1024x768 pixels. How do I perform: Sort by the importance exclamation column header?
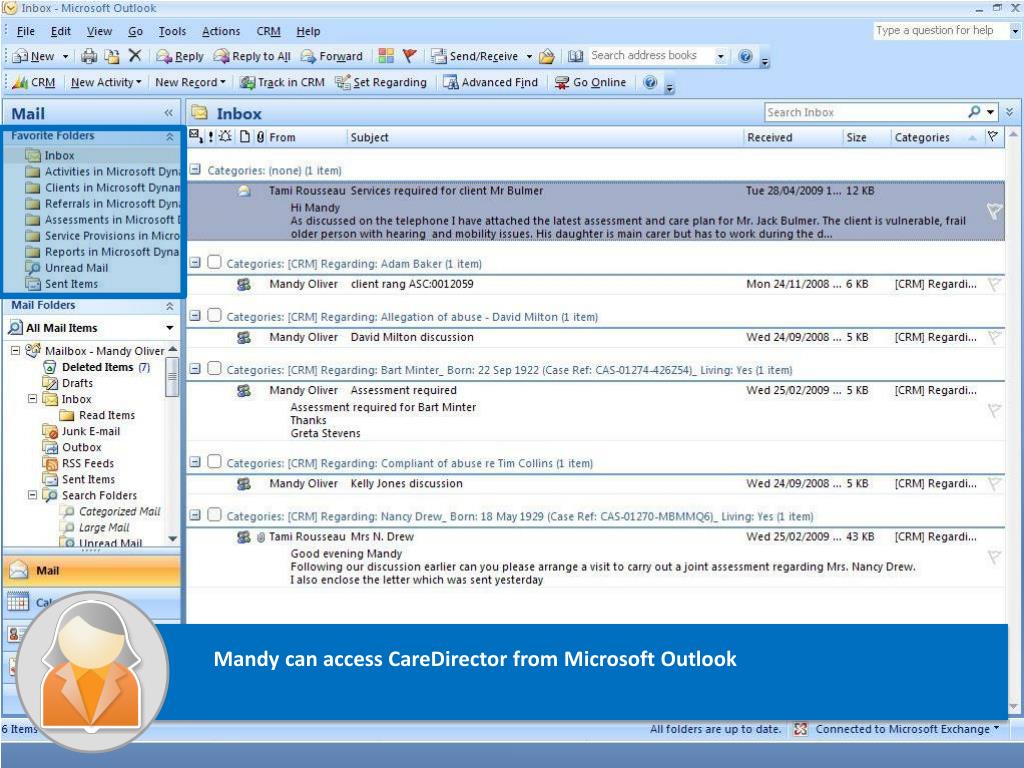(x=210, y=137)
